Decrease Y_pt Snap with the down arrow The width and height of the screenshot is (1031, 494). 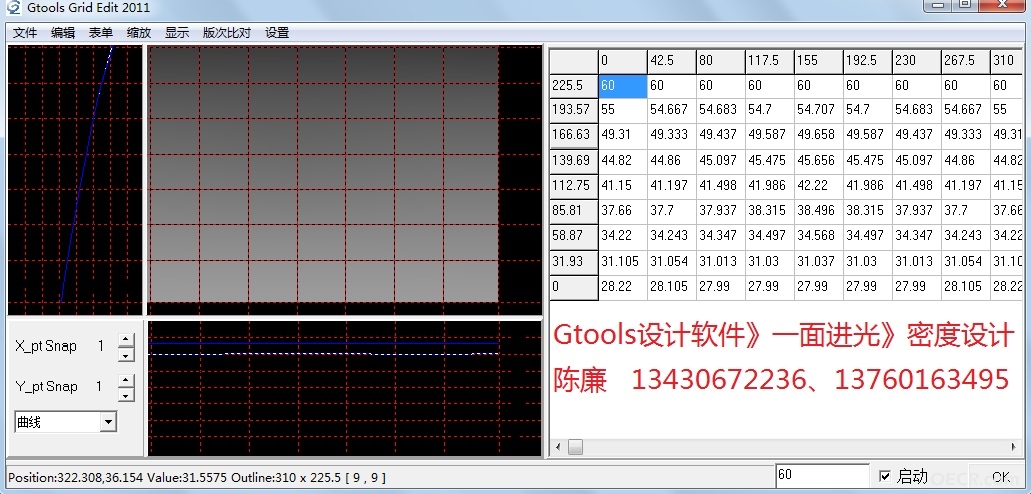pos(126,395)
